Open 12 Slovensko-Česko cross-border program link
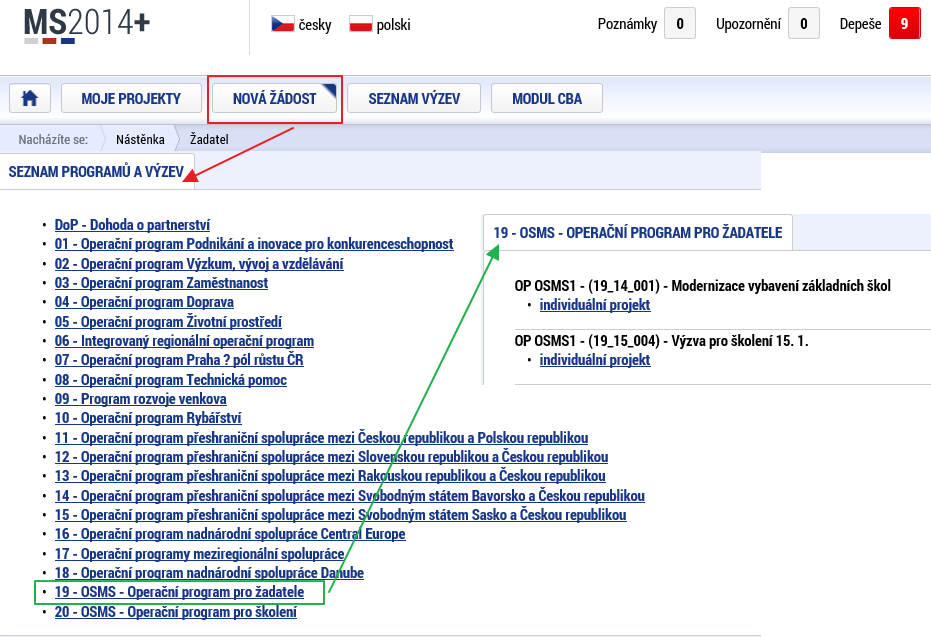Viewport: 931px width, 637px height. (x=331, y=457)
